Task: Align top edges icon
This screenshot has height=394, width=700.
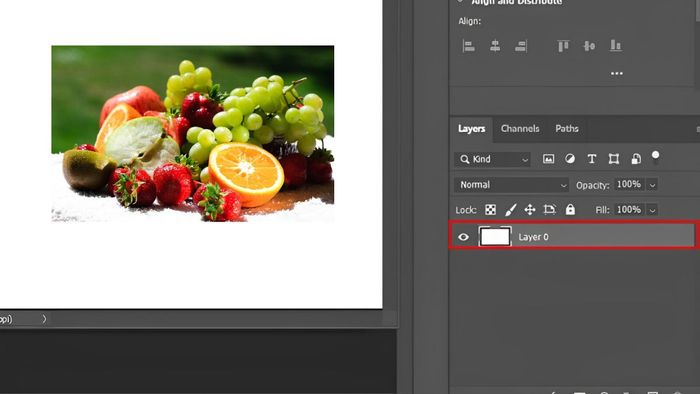Action: [563, 46]
